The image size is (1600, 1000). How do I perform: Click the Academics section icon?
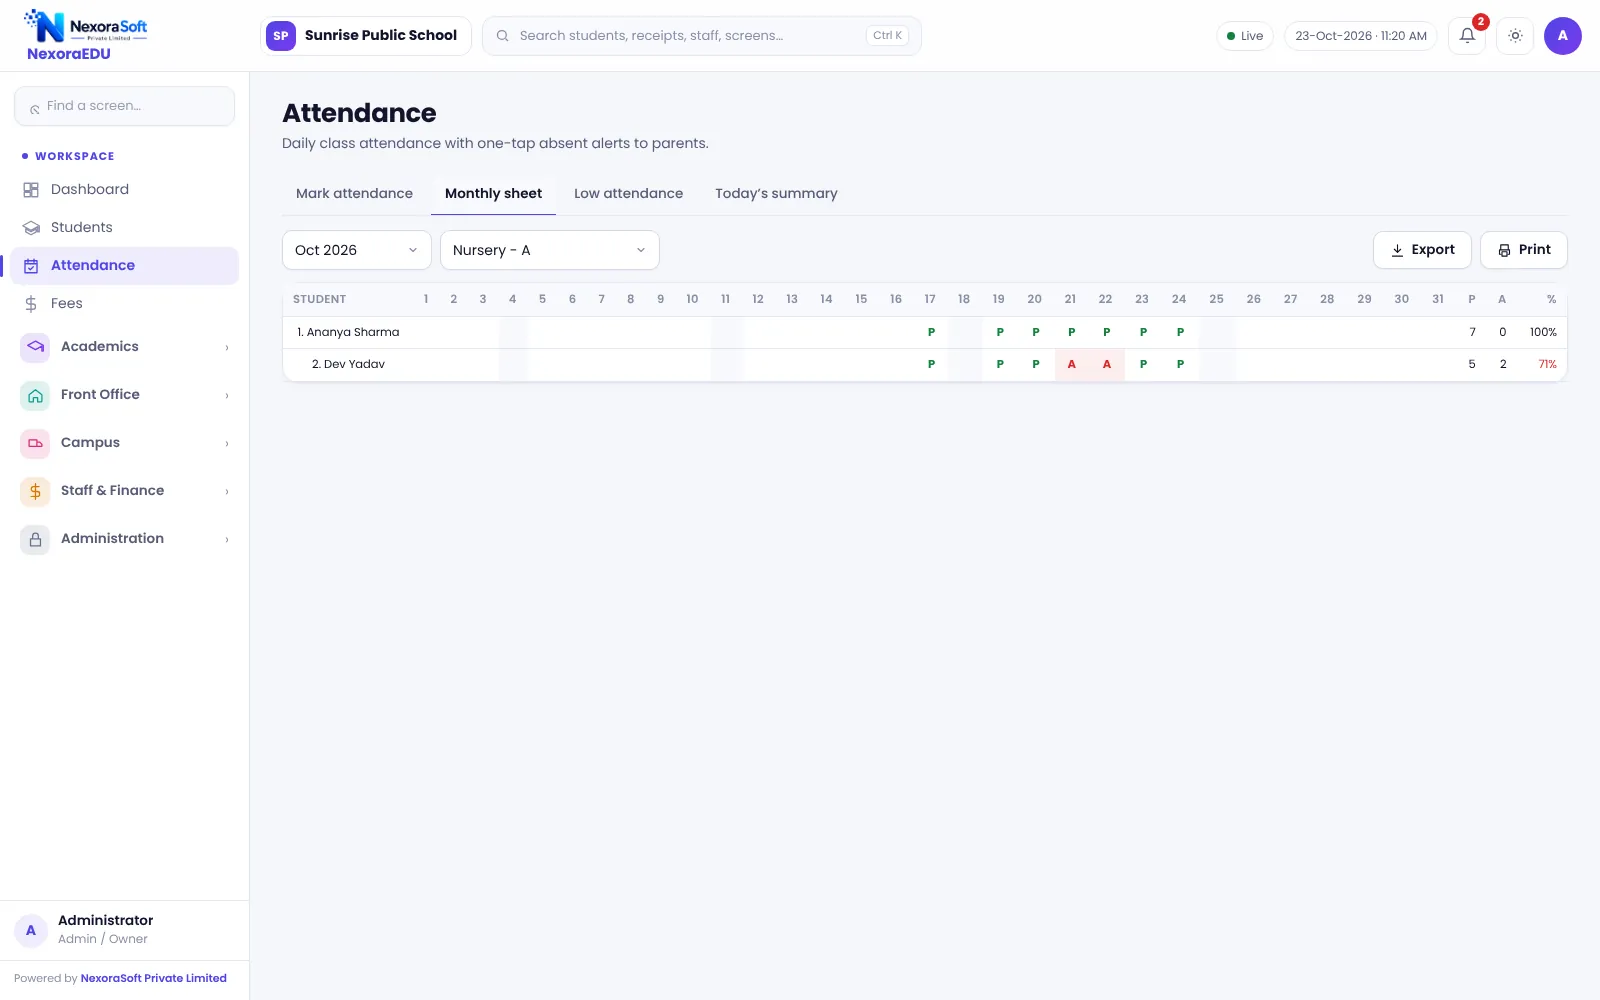click(35, 347)
